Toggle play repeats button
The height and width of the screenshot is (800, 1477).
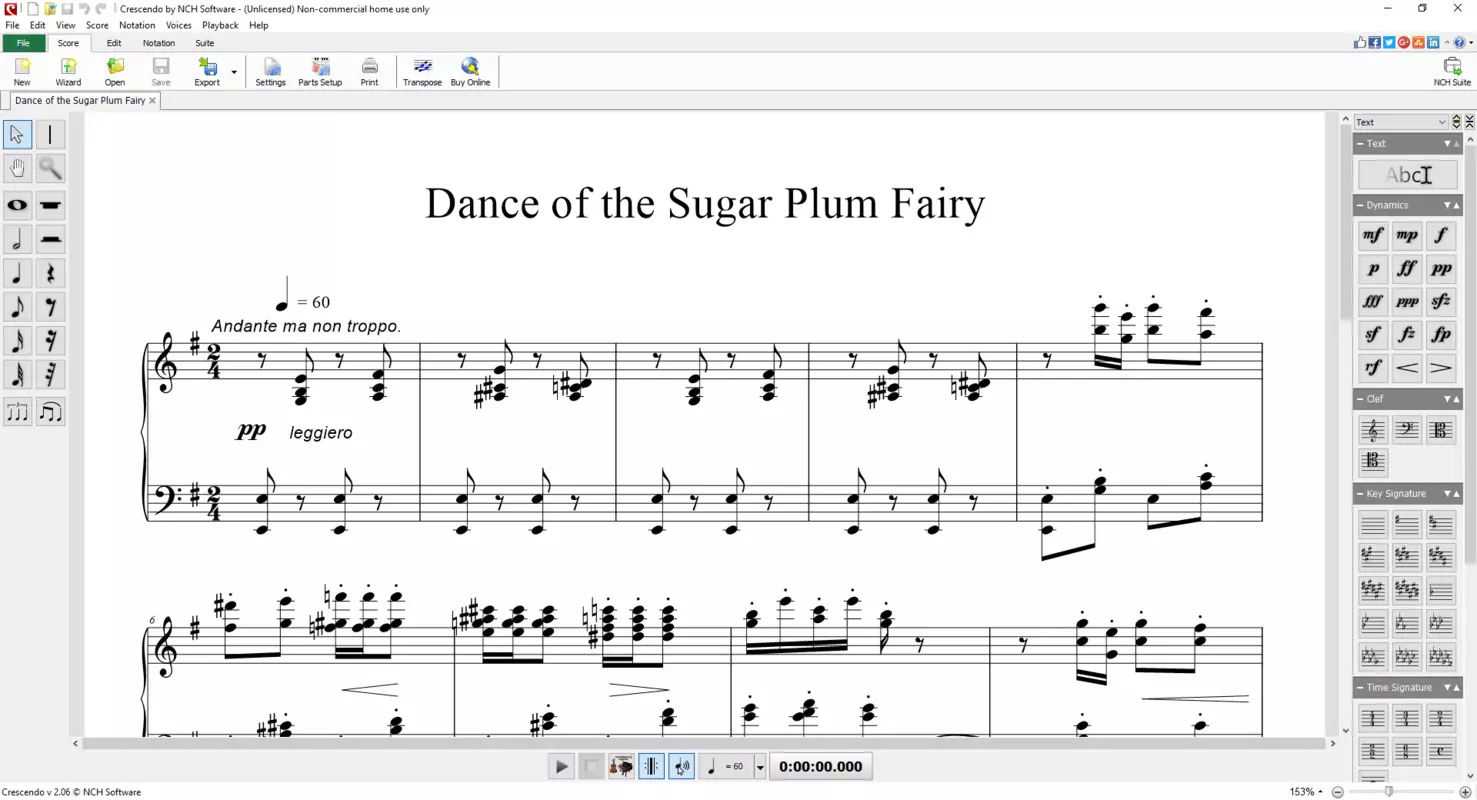click(651, 767)
